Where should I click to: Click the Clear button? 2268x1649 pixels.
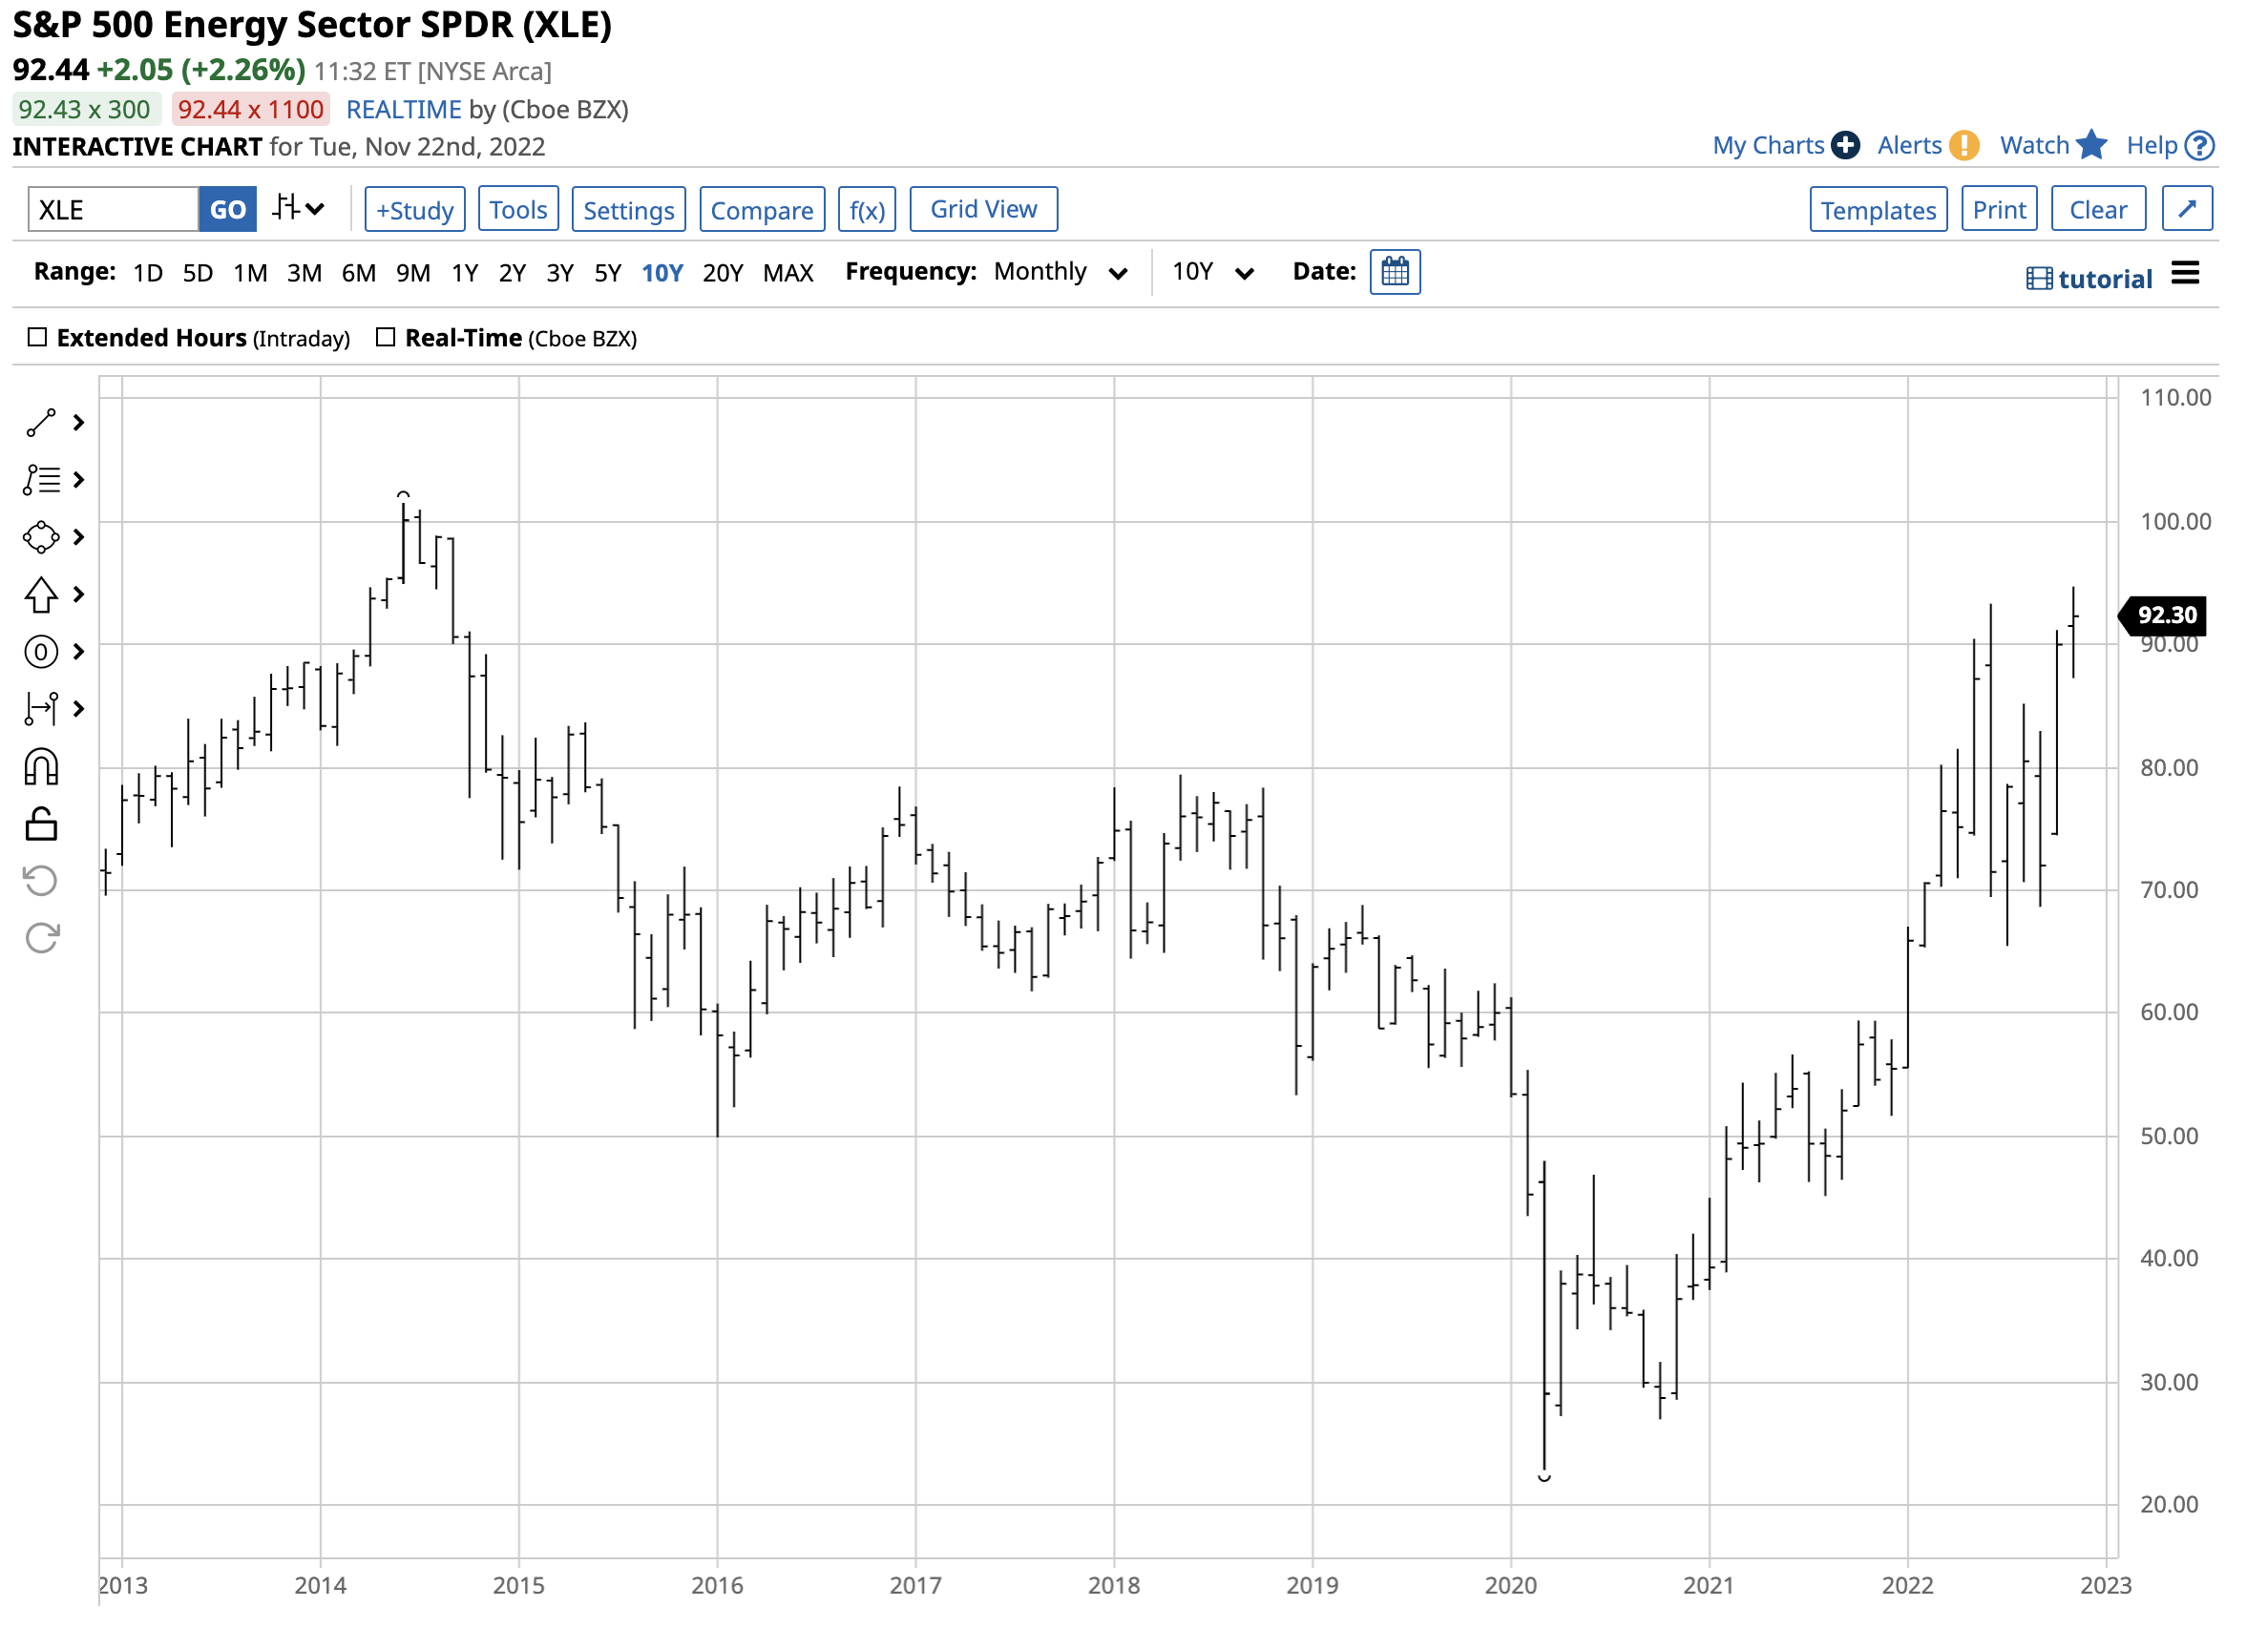point(2098,209)
